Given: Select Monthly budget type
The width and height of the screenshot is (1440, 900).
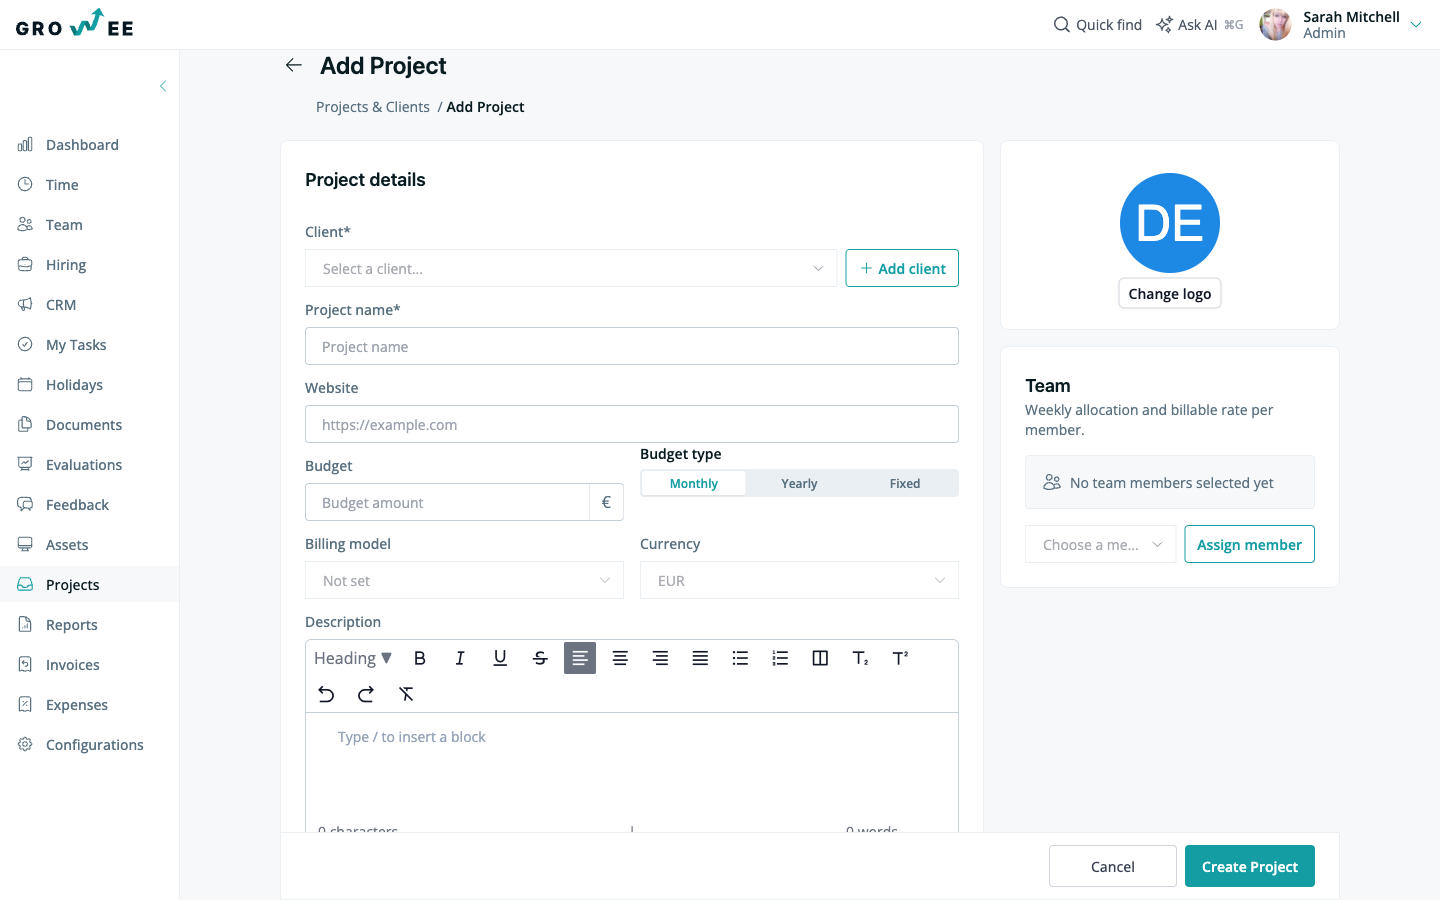Looking at the screenshot, I should 694,483.
